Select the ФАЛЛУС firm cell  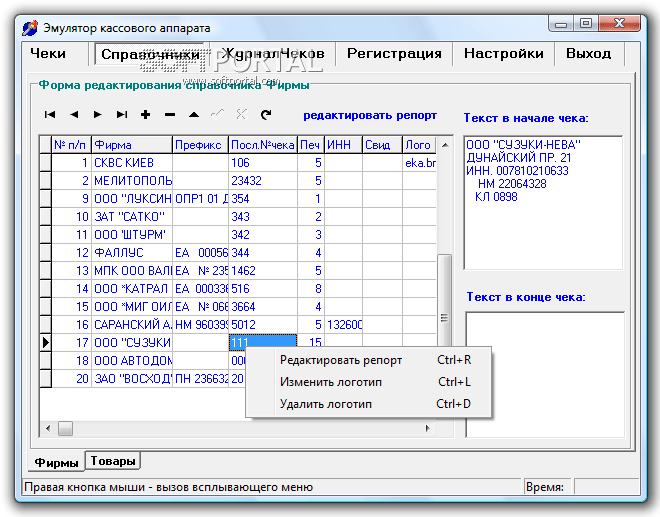(x=132, y=253)
